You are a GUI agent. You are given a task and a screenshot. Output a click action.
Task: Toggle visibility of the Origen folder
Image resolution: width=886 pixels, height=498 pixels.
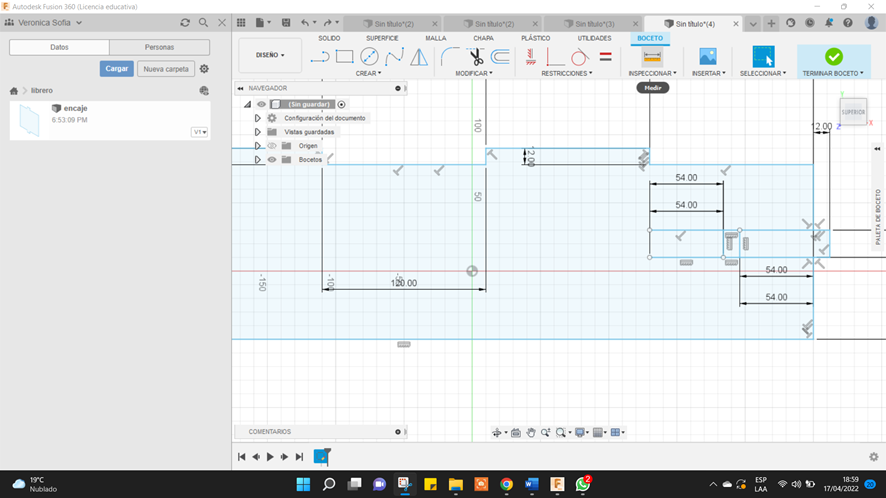272,146
